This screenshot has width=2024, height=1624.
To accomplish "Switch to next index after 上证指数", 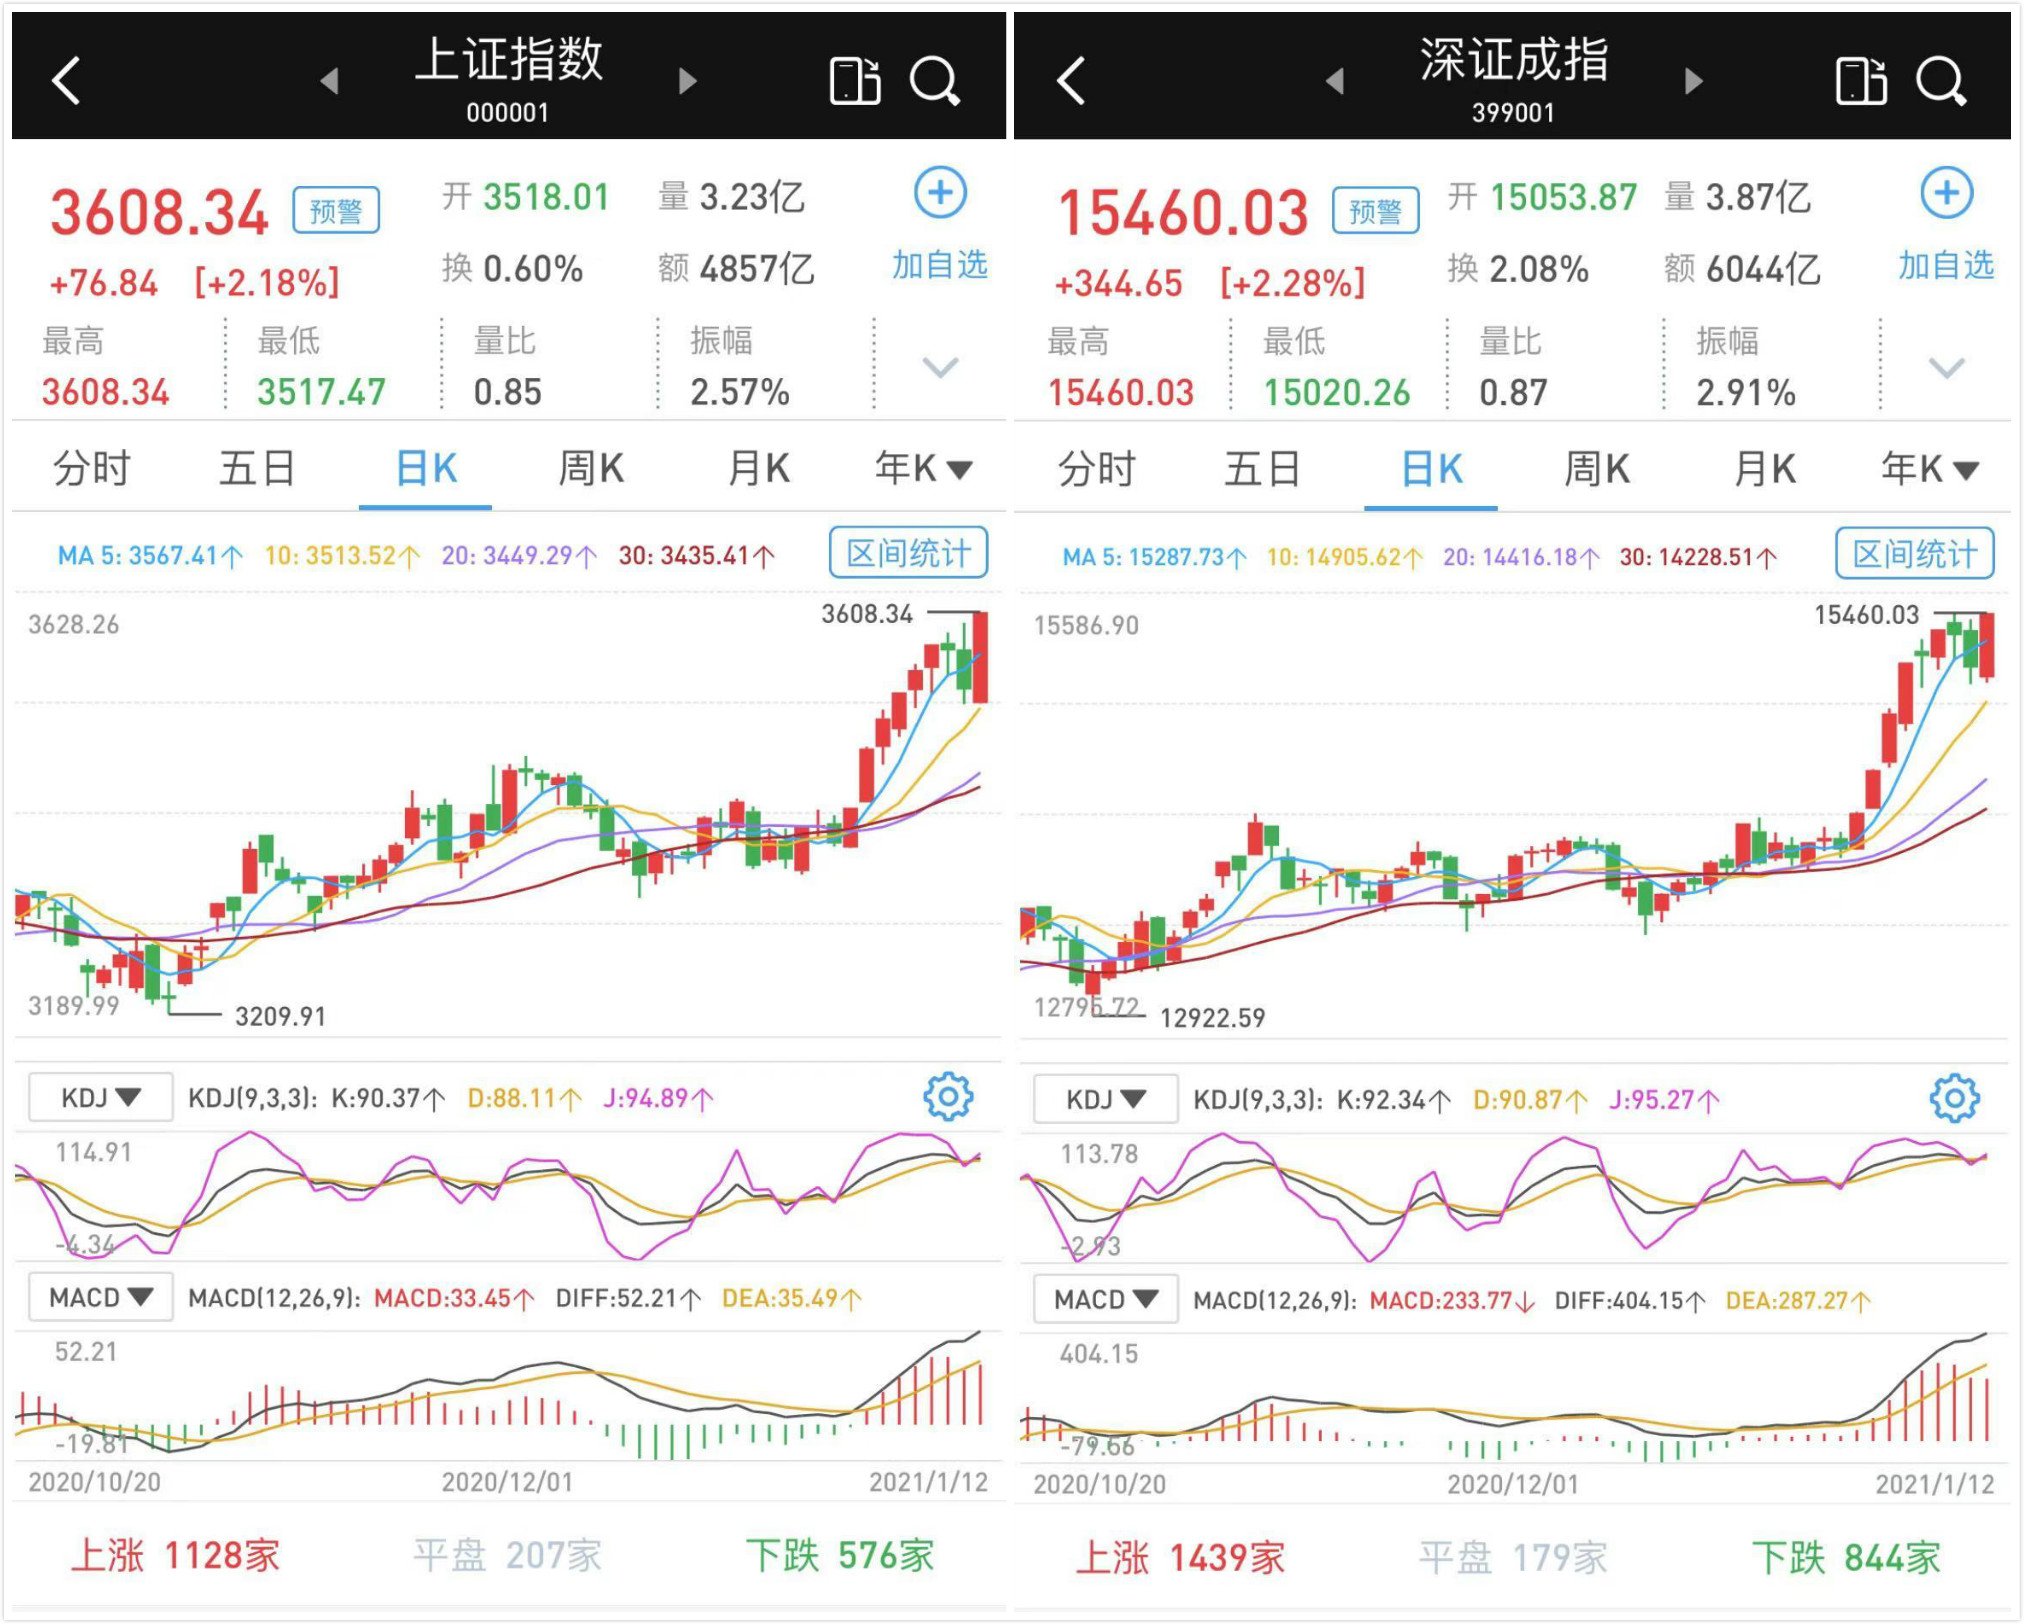I will (687, 81).
